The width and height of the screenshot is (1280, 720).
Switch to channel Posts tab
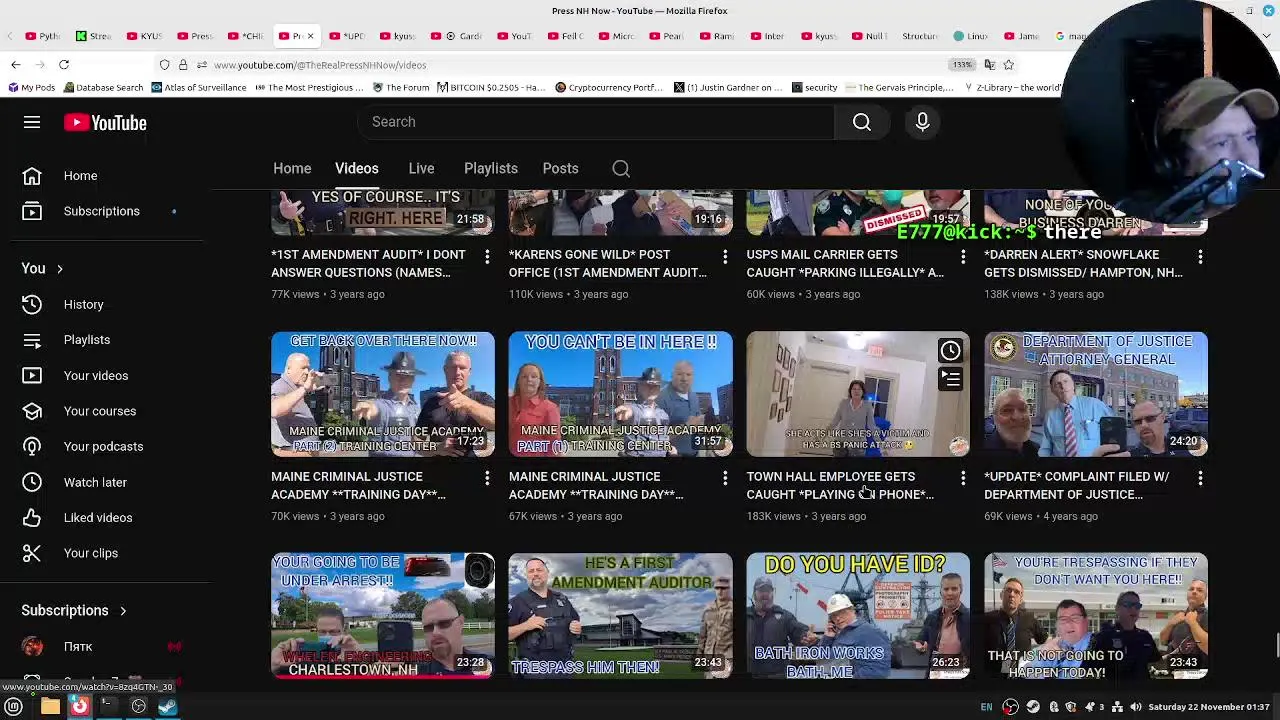pos(560,169)
